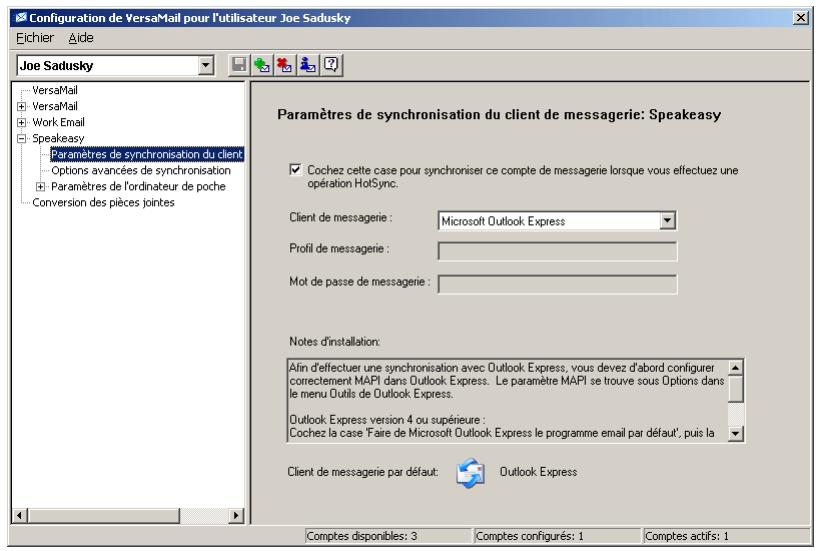The width and height of the screenshot is (818, 551).
Task: Expand the second VersaMail tree node
Action: pos(21,106)
